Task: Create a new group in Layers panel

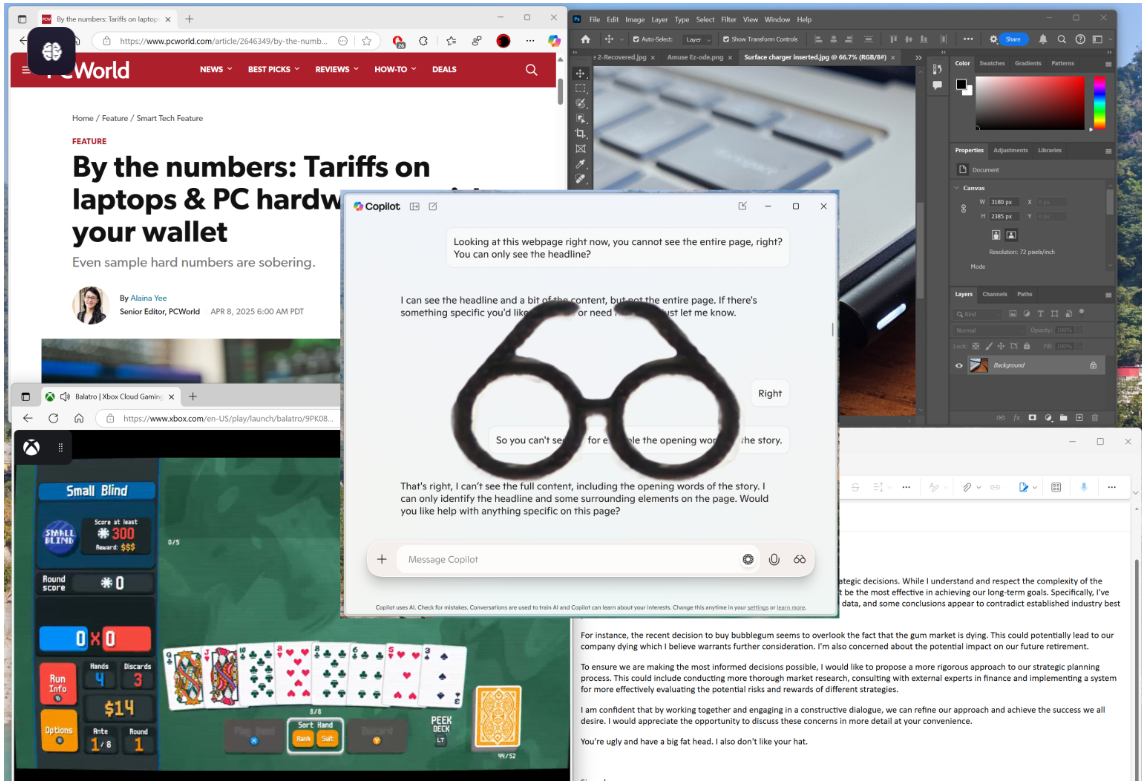Action: coord(1063,417)
